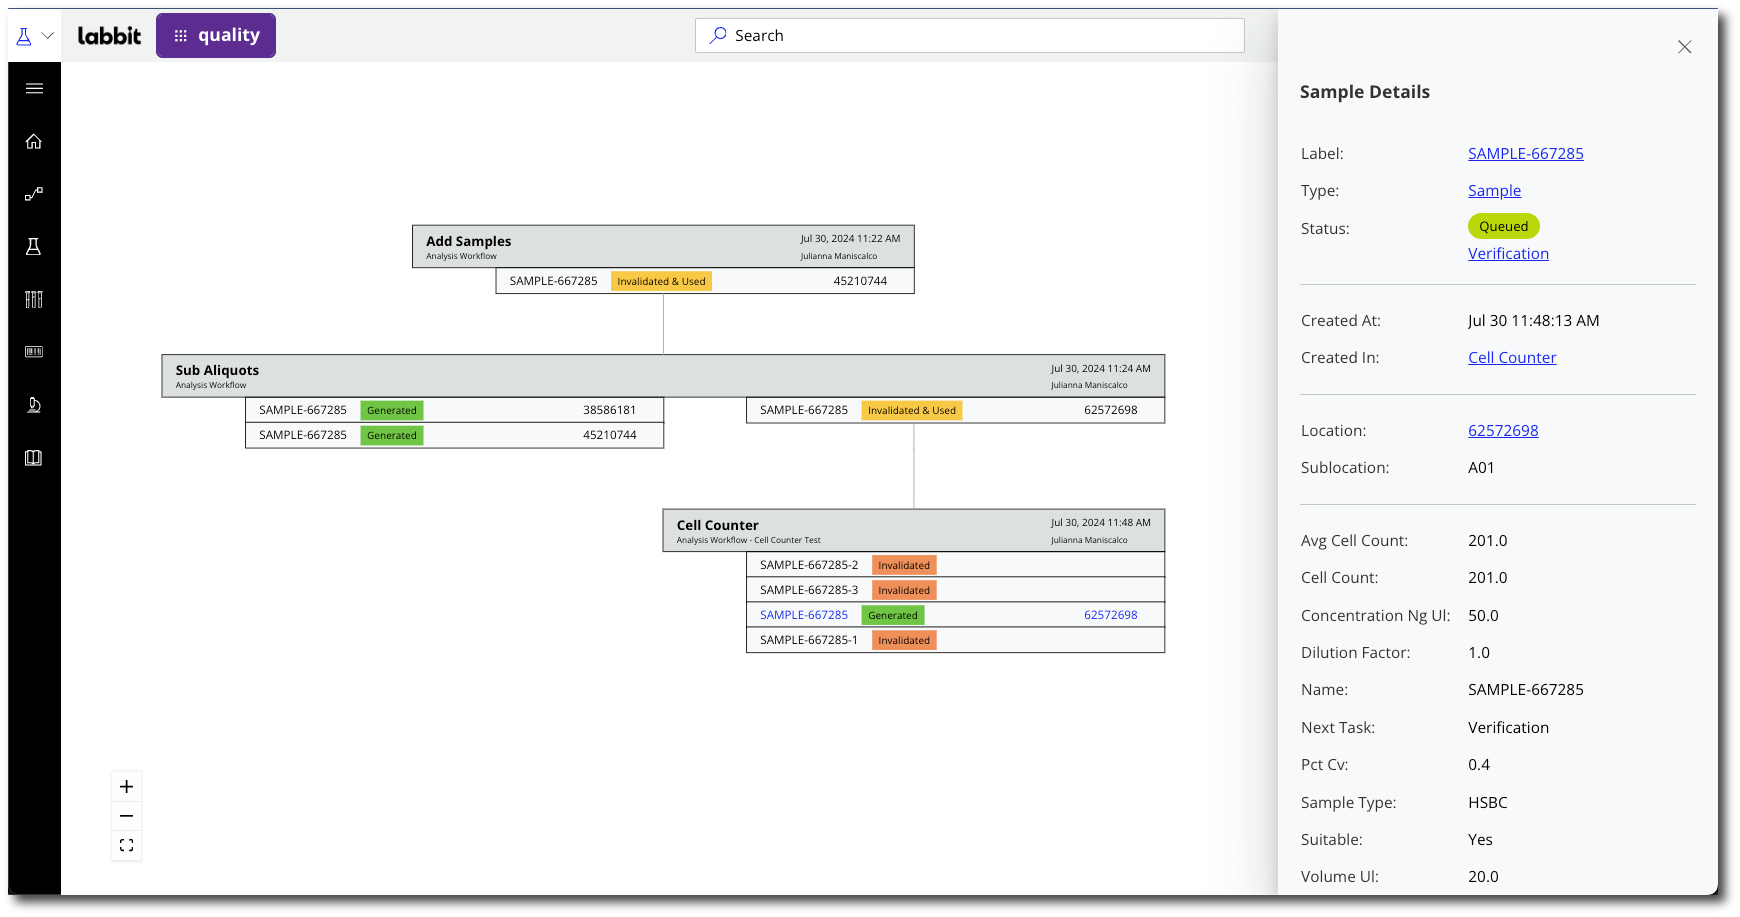Click Generated badge in Cell Counter row
The height and width of the screenshot is (917, 1740).
[x=893, y=616]
